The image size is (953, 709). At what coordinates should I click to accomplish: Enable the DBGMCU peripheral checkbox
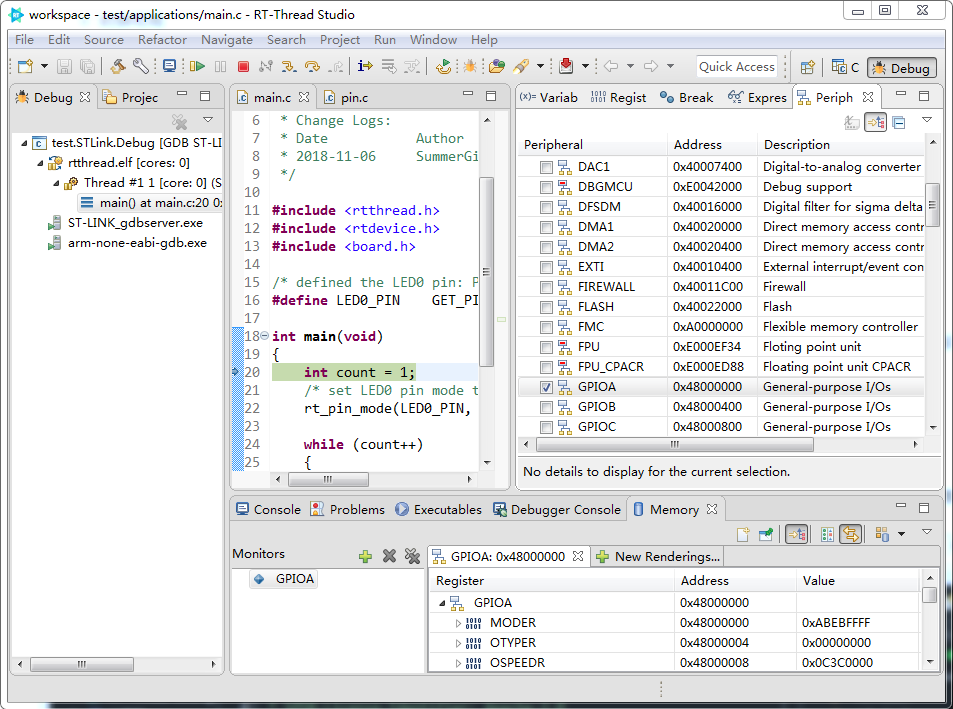coord(546,187)
